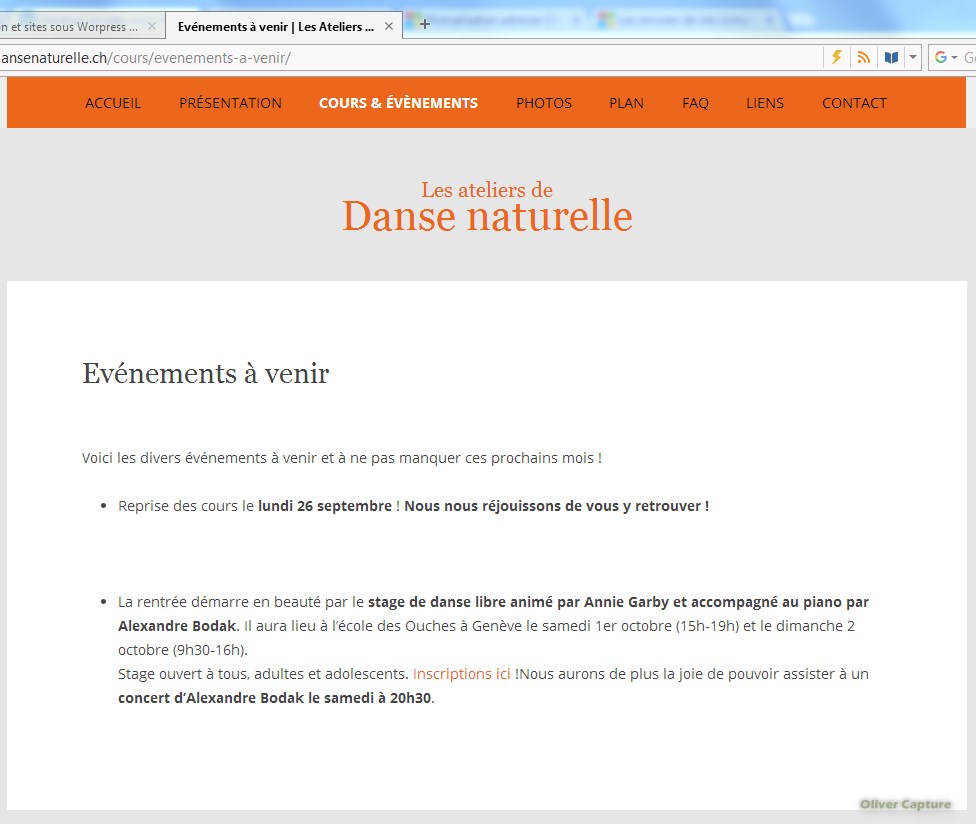Select the 'Evénements à venir | Les Ateliers' tab
Screen dimensions: 976x824
coord(276,26)
